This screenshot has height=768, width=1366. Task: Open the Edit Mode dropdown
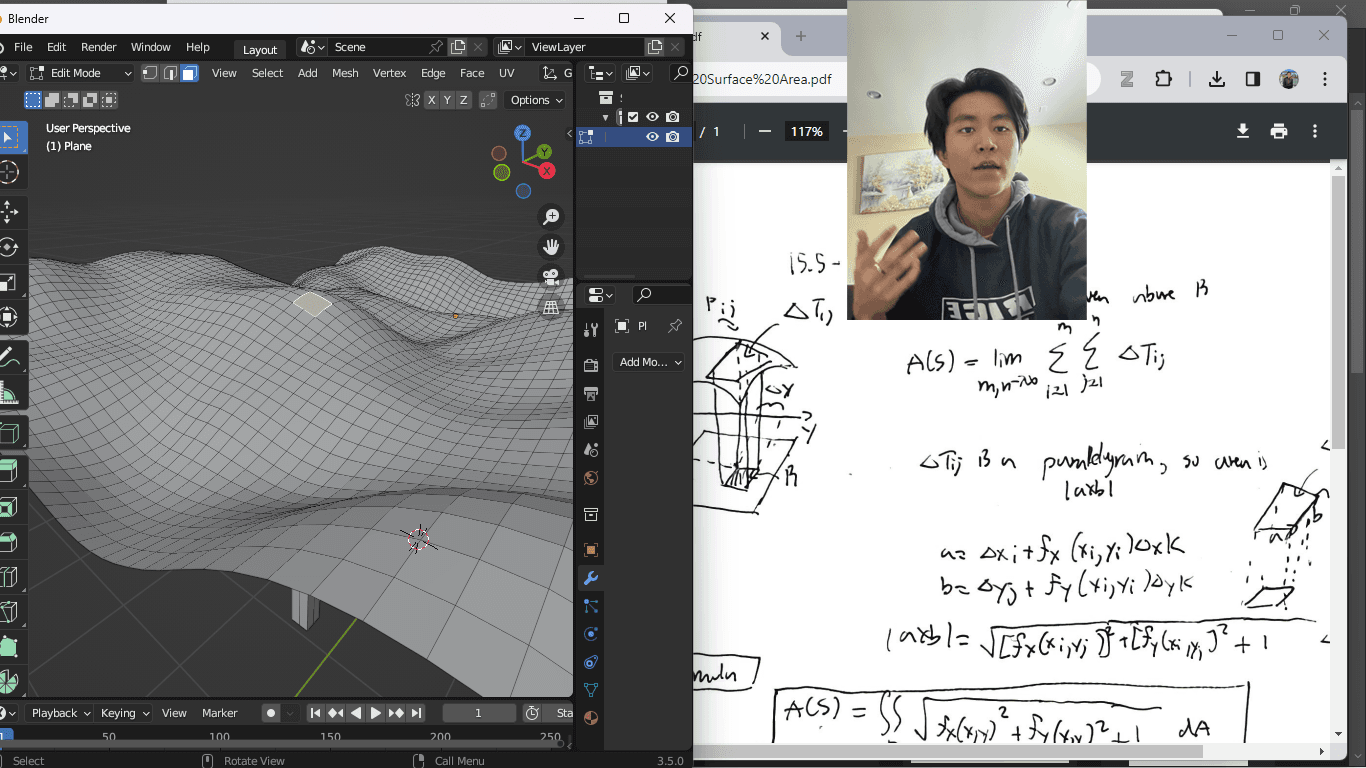80,73
